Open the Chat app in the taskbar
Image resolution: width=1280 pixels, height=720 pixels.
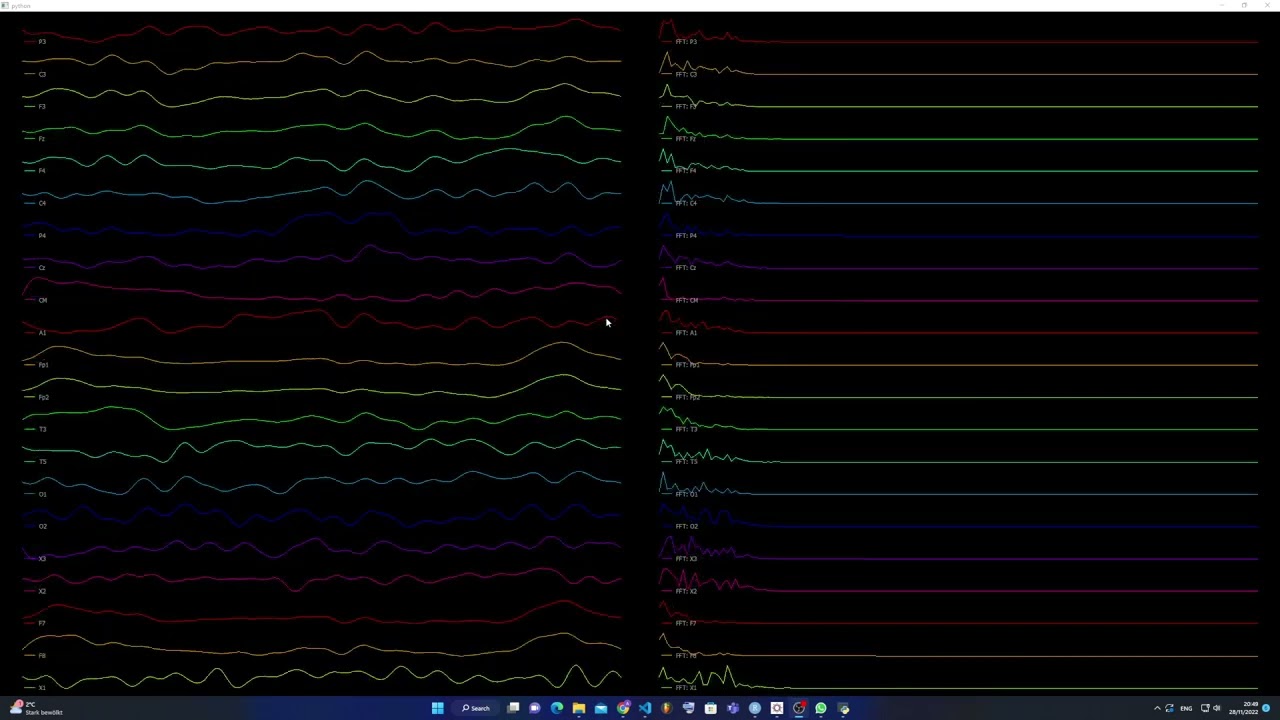(x=534, y=708)
